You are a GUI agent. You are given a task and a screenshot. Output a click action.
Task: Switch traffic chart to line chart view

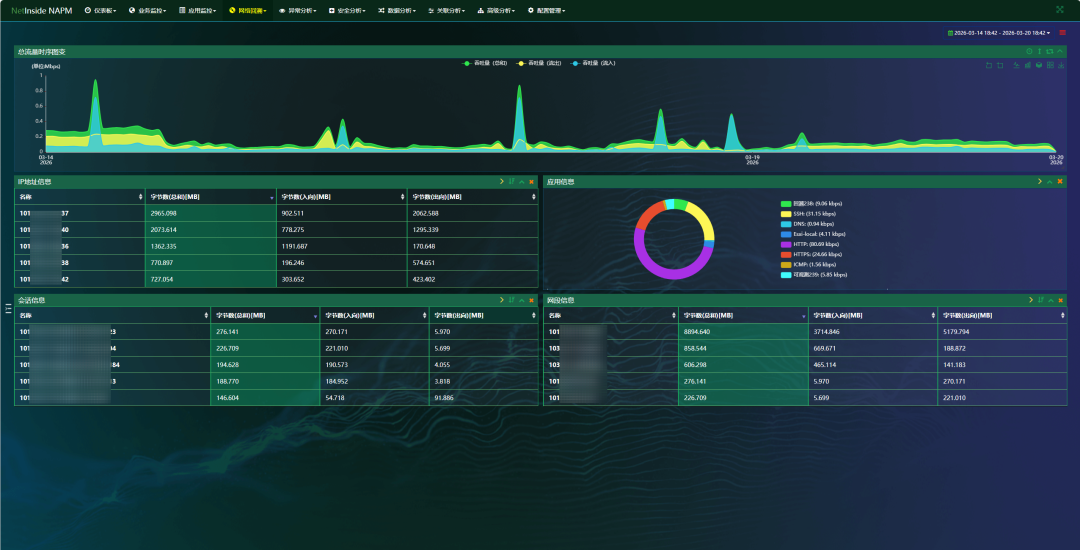pos(1017,65)
